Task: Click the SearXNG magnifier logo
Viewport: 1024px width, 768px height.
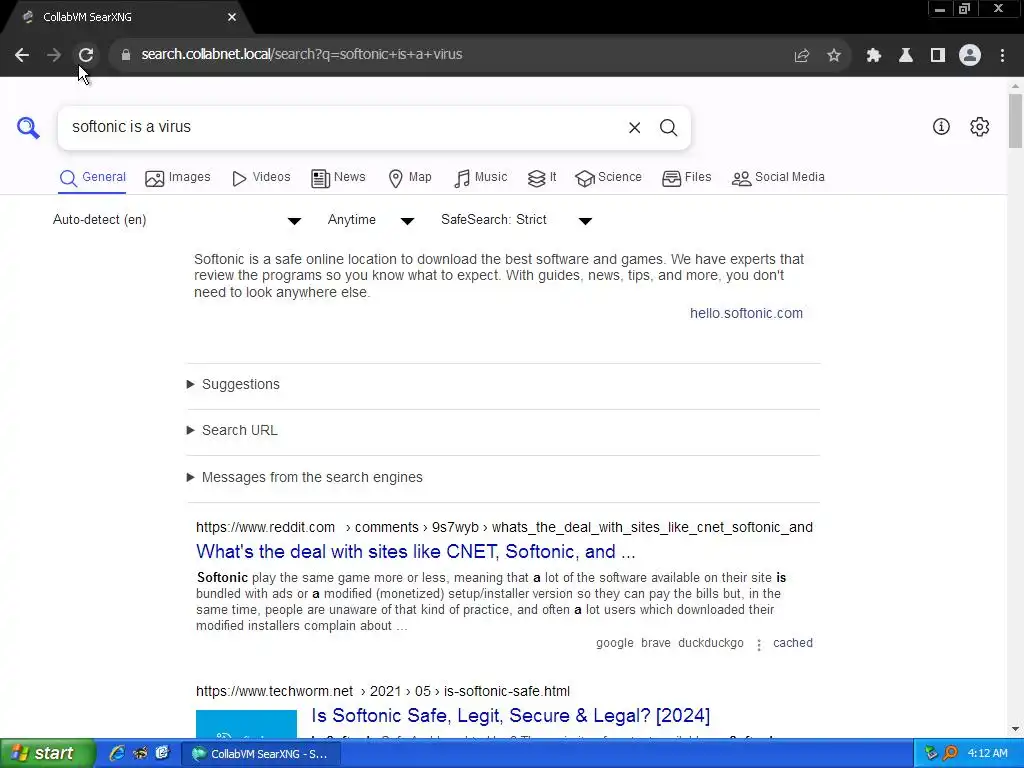Action: [28, 127]
